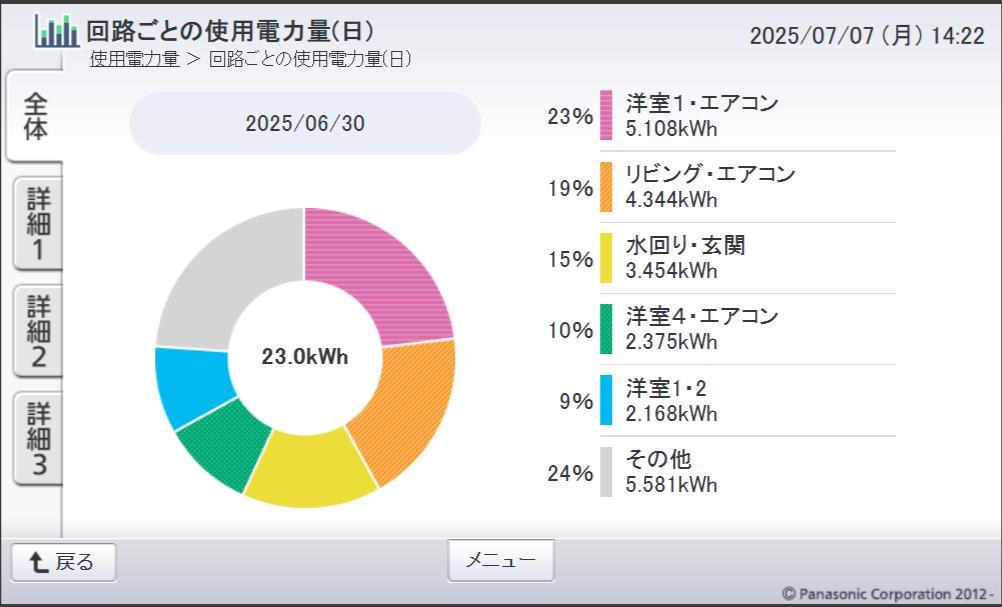Click the blue swatch for 洋室1・2
This screenshot has height=607, width=1002.
pos(606,400)
